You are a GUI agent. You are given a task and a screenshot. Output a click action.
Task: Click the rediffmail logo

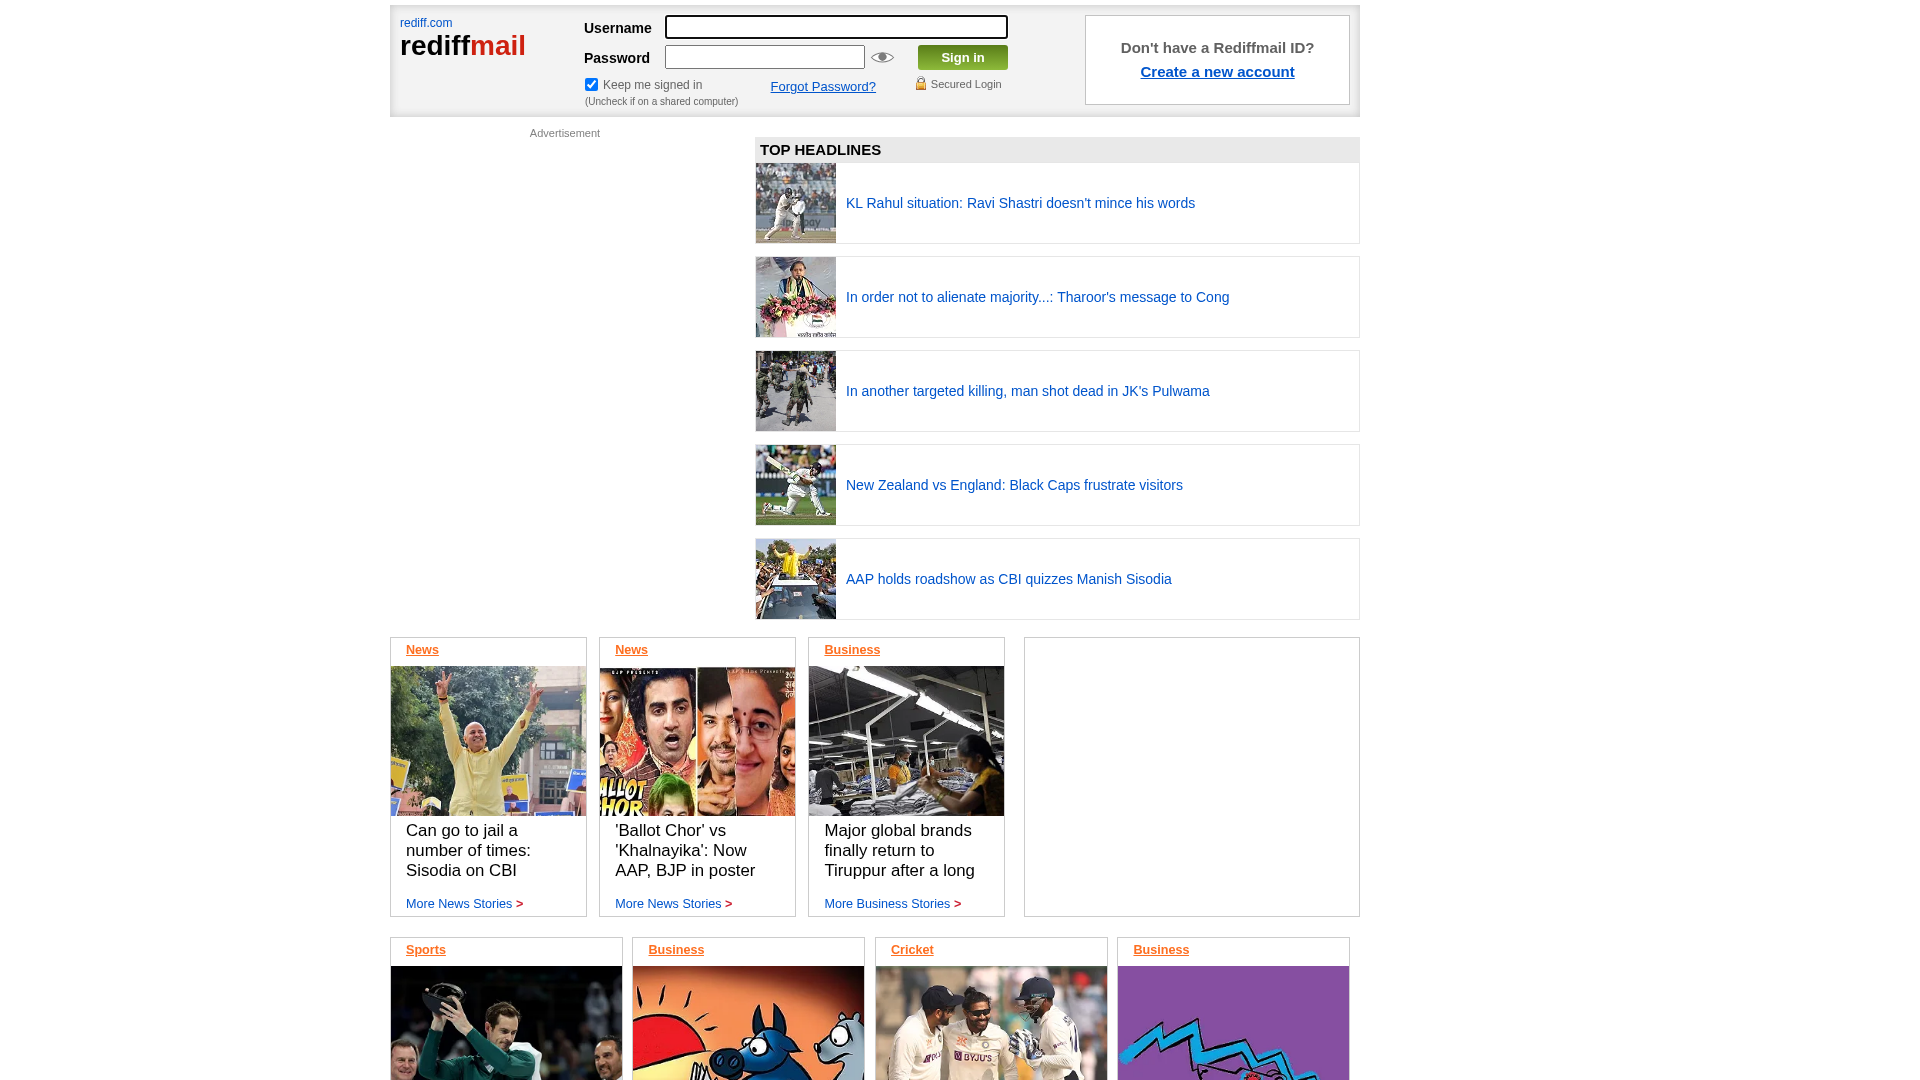[x=463, y=46]
